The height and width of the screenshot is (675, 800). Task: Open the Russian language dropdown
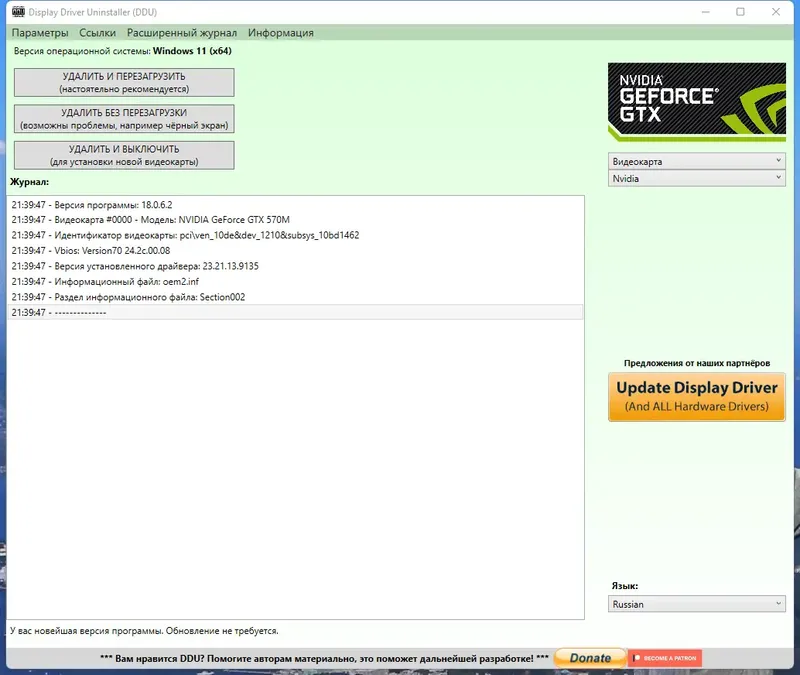pyautogui.click(x=696, y=604)
